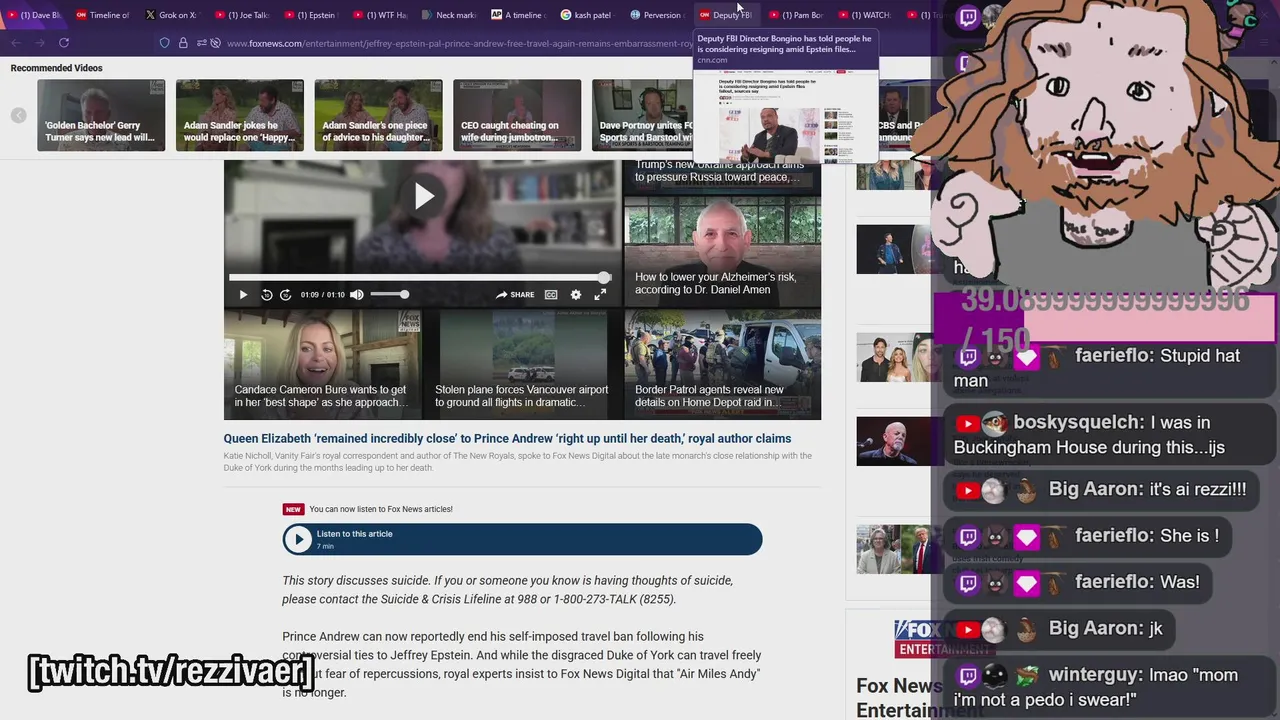Click the piano player sidebar thumbnail
The width and height of the screenshot is (1280, 720).
pyautogui.click(x=892, y=441)
